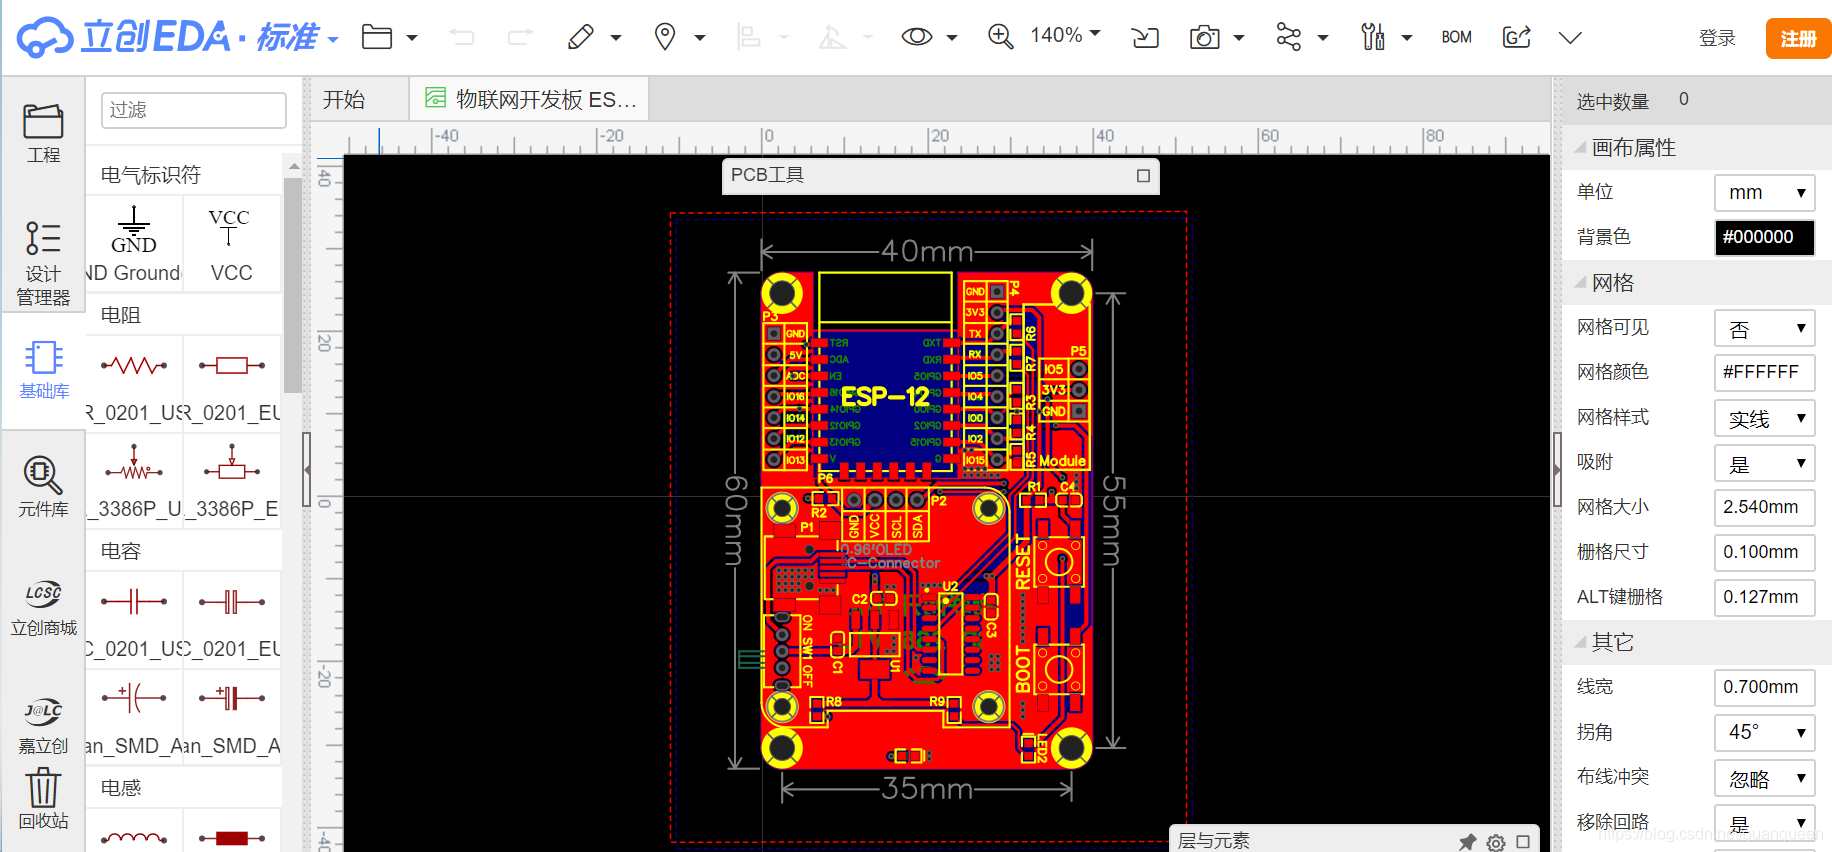Click the redo arrow icon
1832x852 pixels.
(x=520, y=37)
